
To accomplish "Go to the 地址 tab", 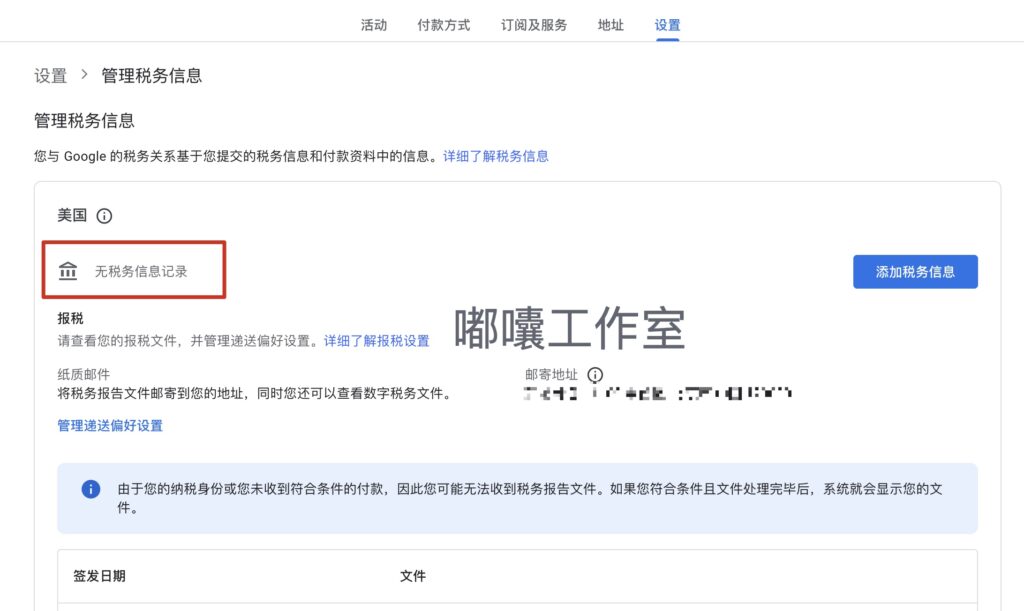I will (x=611, y=25).
